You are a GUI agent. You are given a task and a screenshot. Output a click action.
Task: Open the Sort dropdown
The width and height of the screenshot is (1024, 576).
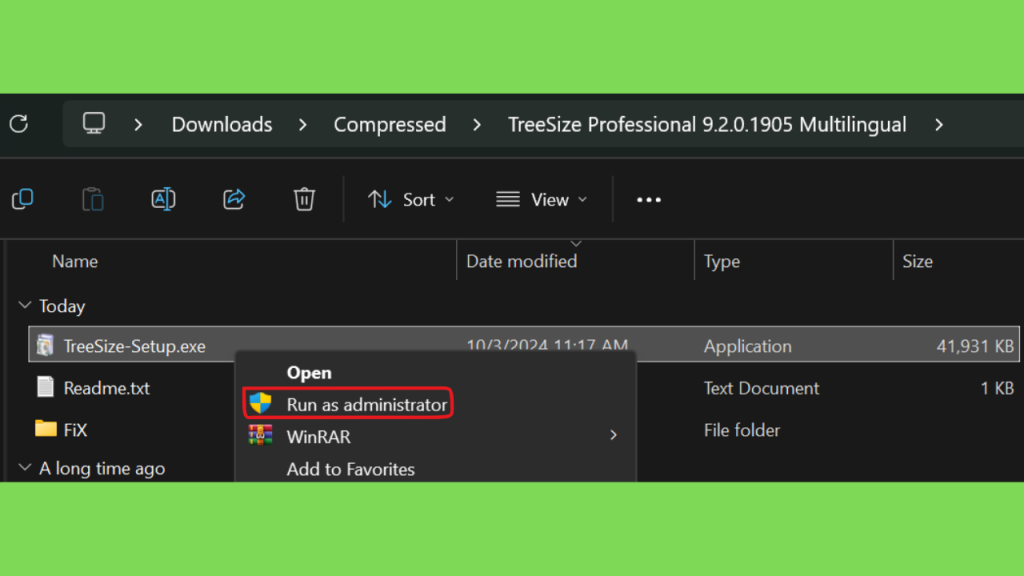[410, 199]
